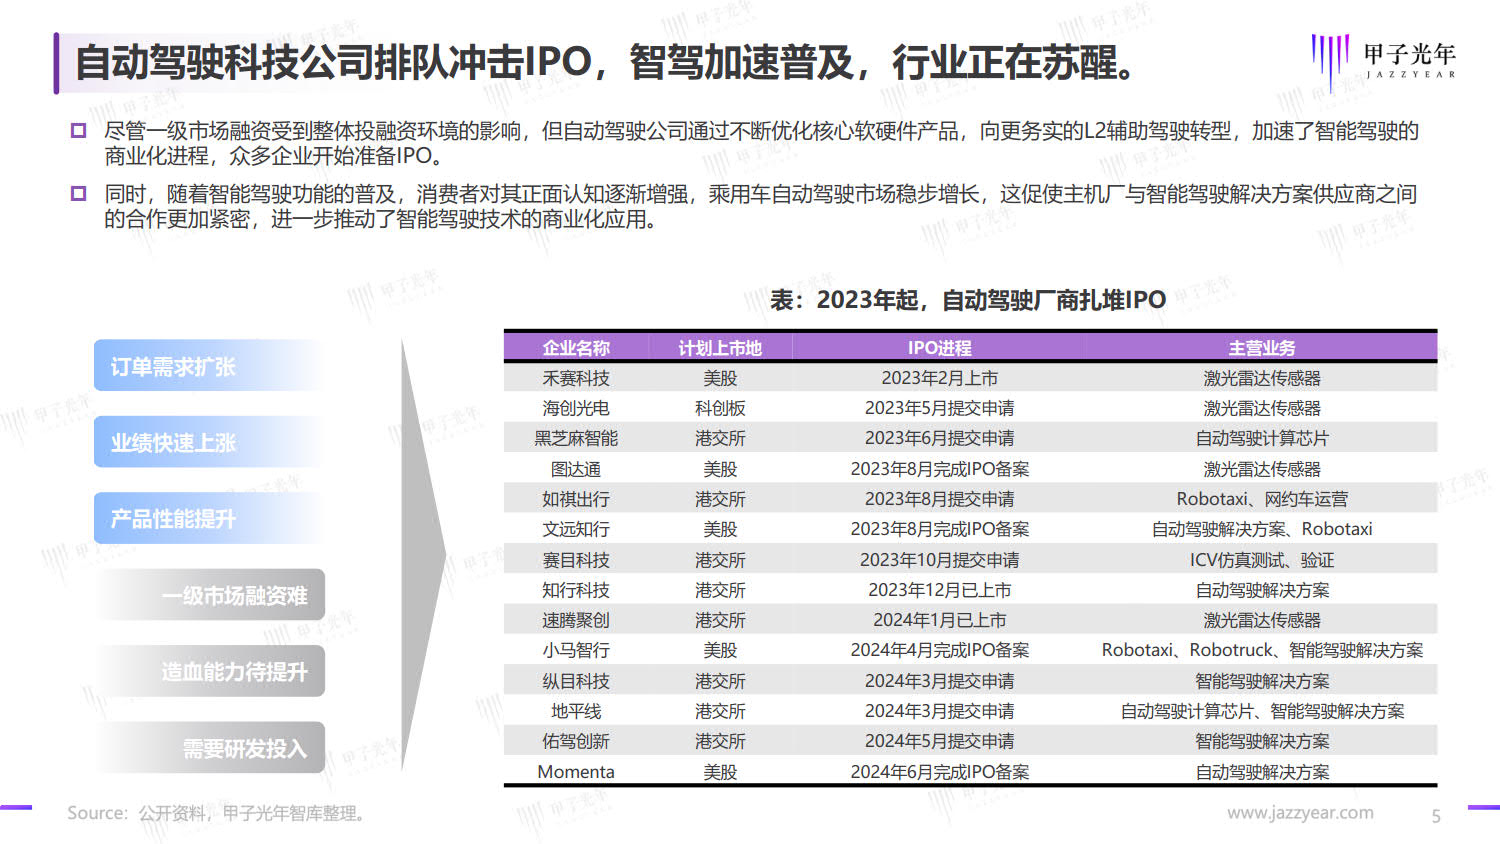Click the 一级市场融资难 gray box
1500x844 pixels.
(210, 595)
